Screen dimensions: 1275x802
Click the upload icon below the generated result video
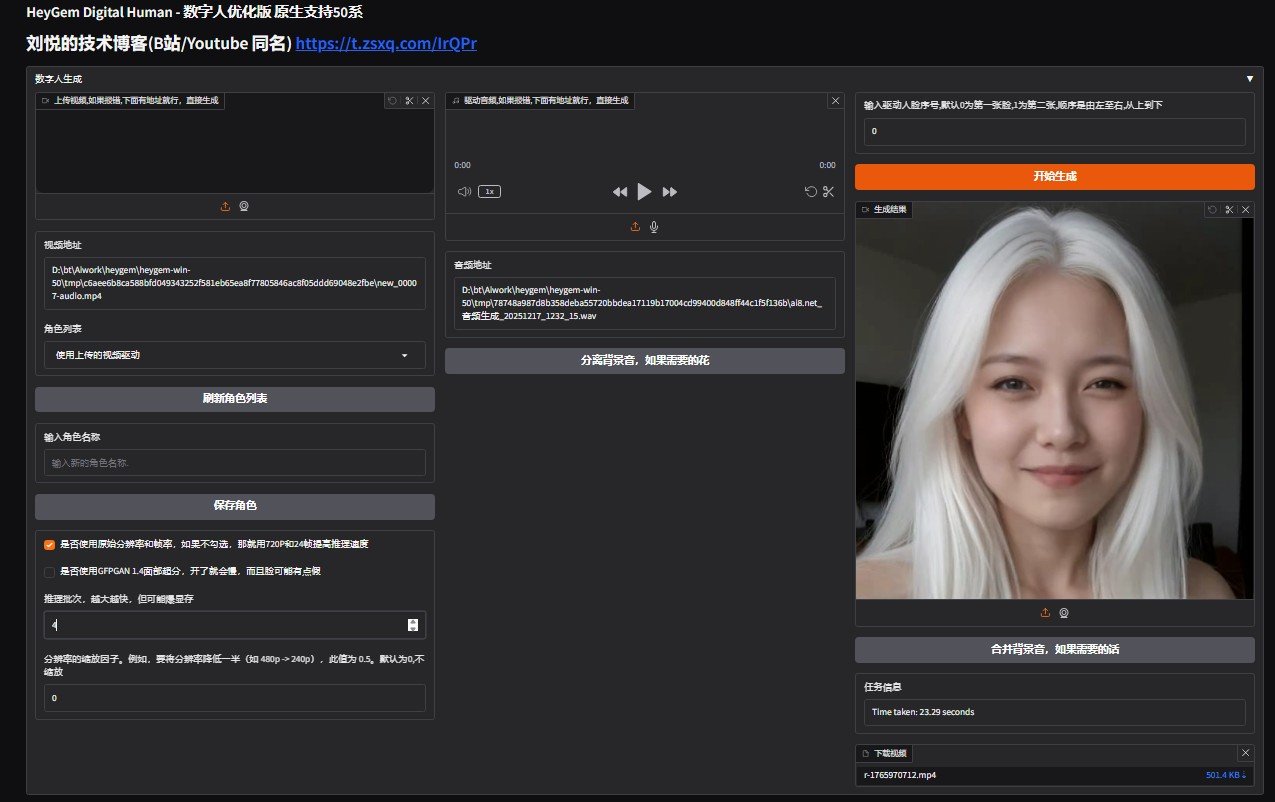[x=1045, y=613]
